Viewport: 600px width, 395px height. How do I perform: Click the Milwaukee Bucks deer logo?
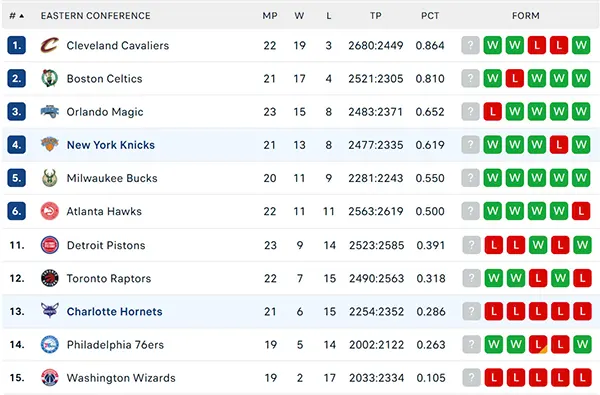click(x=50, y=178)
